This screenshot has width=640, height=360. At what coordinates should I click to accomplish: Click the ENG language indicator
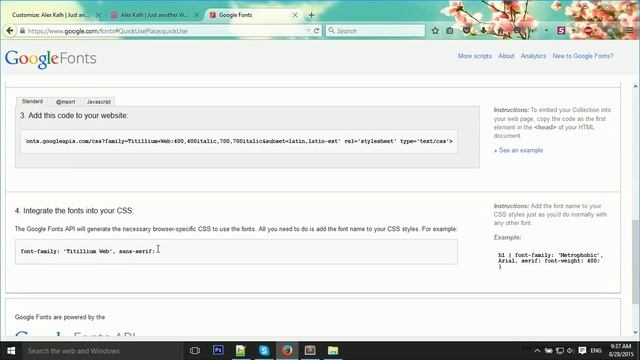pyautogui.click(x=596, y=351)
